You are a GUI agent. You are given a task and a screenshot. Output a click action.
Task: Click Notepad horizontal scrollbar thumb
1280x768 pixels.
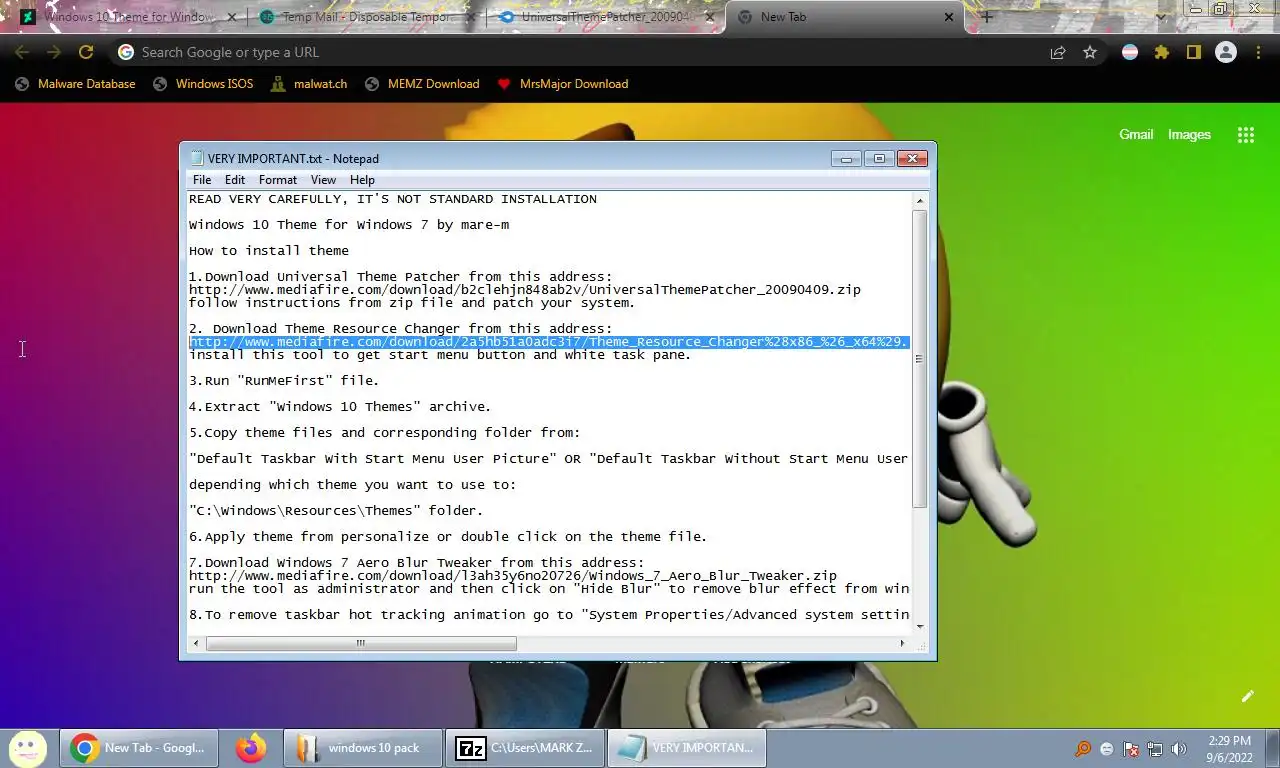pyautogui.click(x=361, y=643)
